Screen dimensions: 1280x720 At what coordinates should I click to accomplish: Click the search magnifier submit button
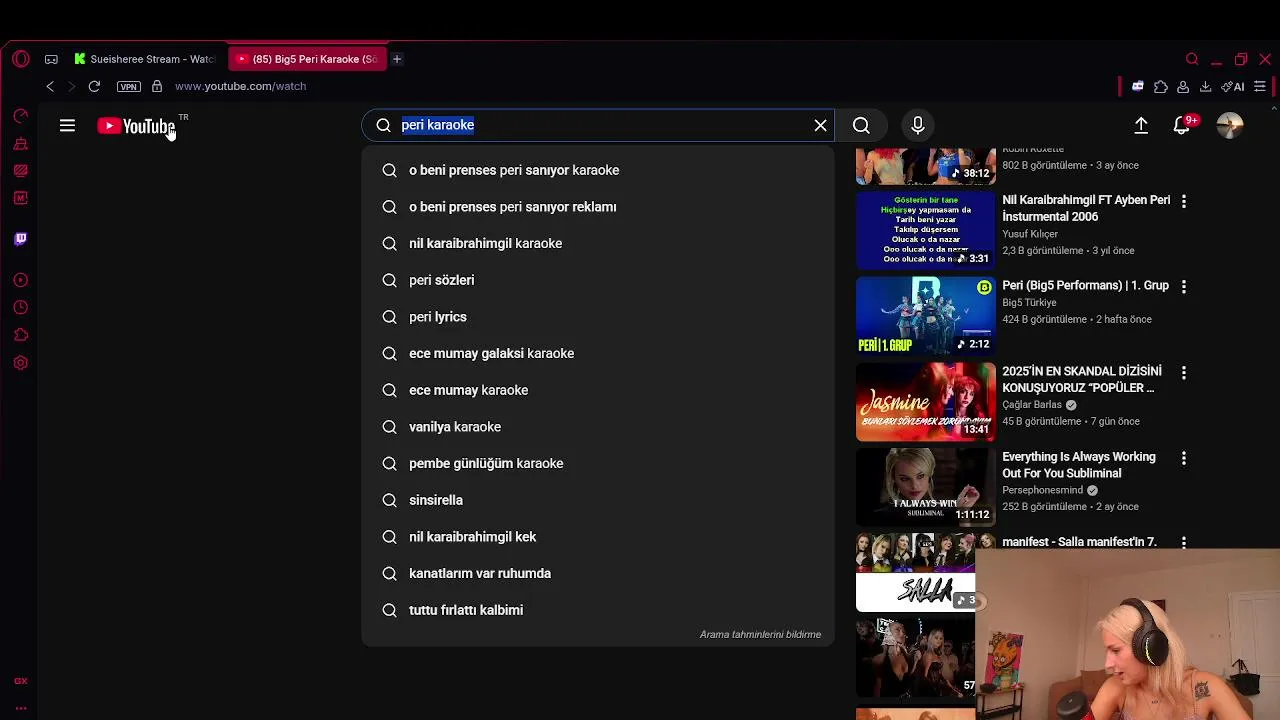861,125
